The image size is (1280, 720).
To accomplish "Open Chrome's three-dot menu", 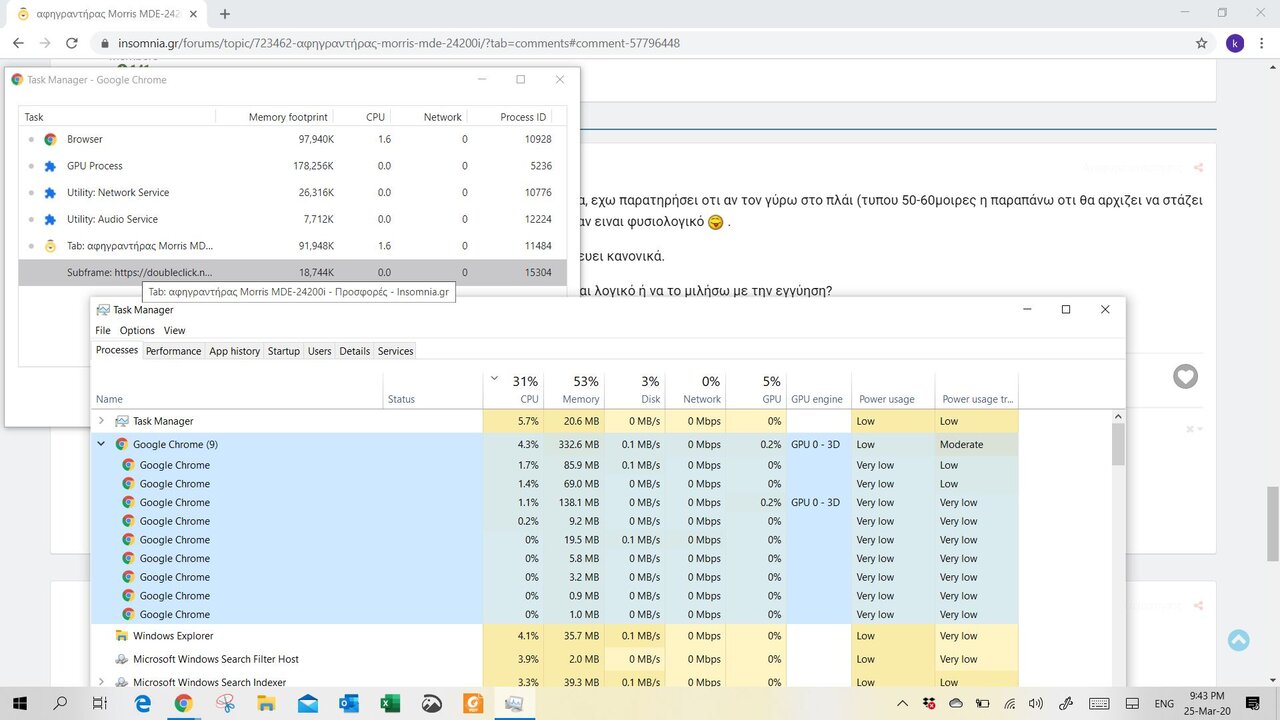I will 1263,43.
